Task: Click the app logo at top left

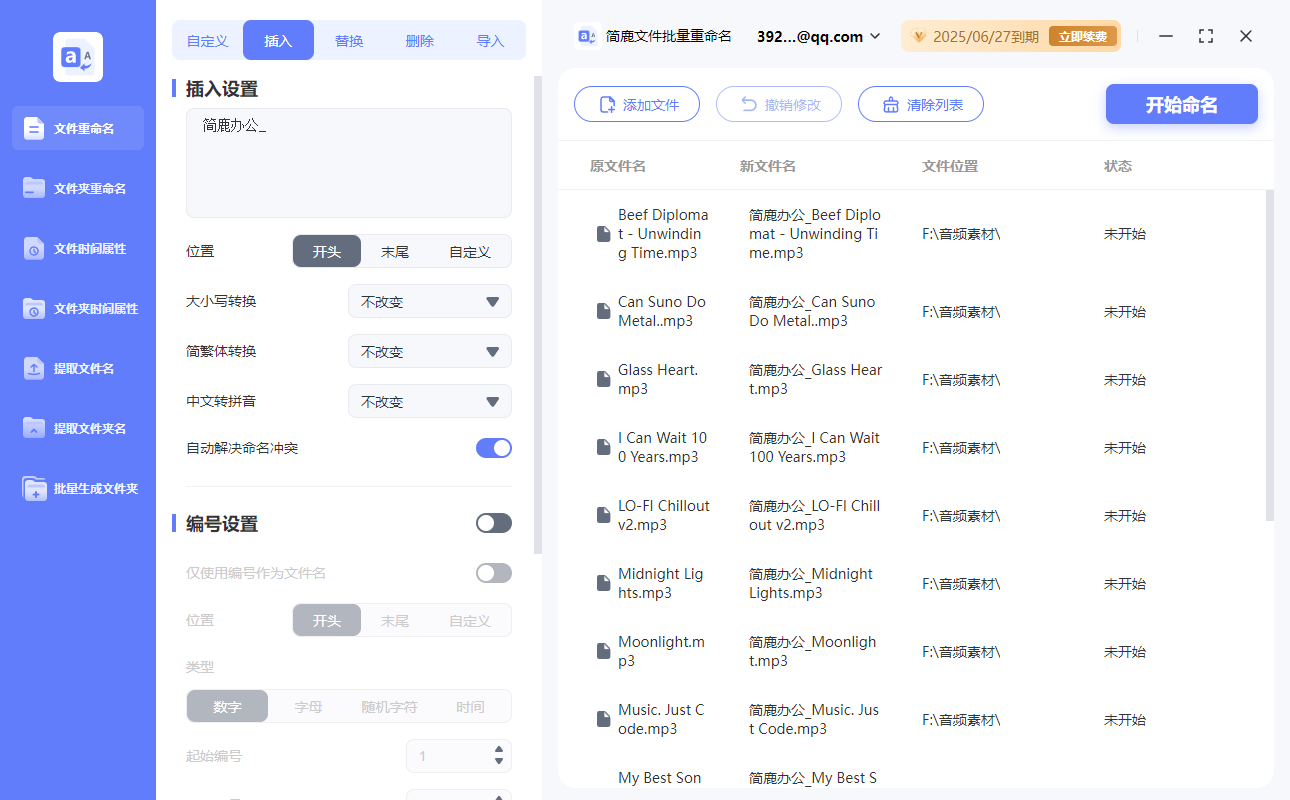Action: point(77,56)
